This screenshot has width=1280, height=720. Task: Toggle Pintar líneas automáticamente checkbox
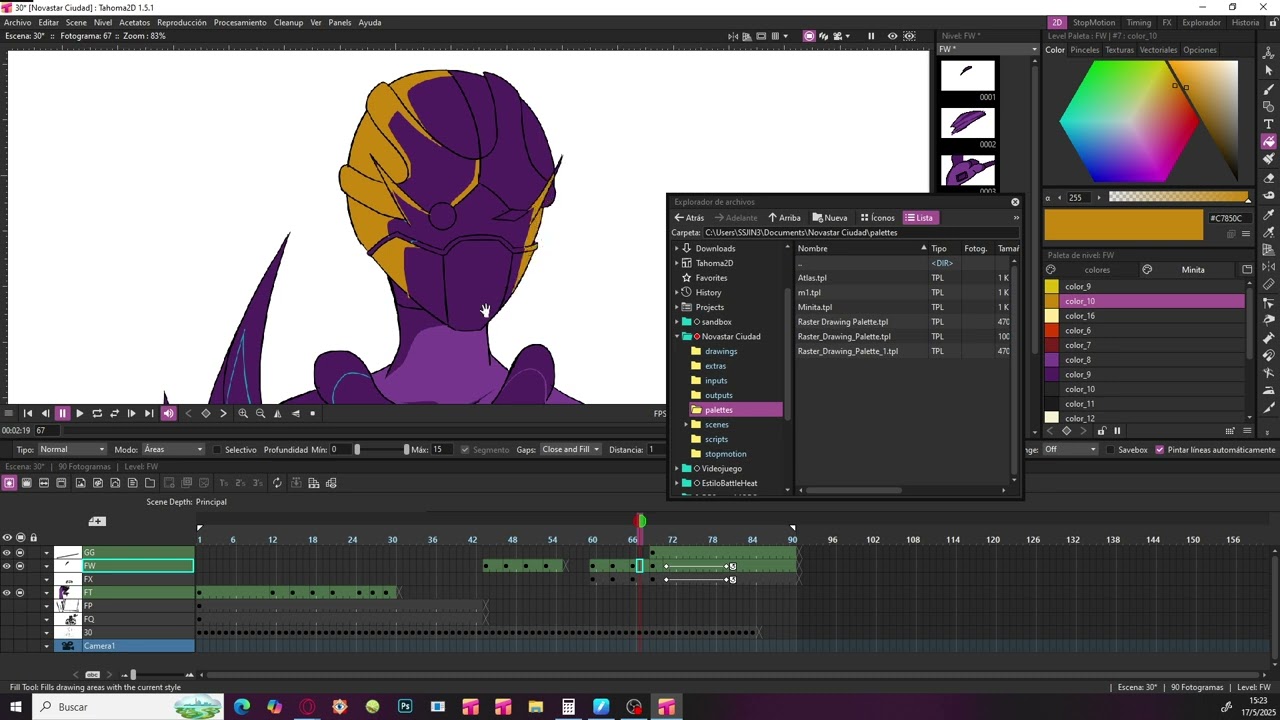(1160, 450)
